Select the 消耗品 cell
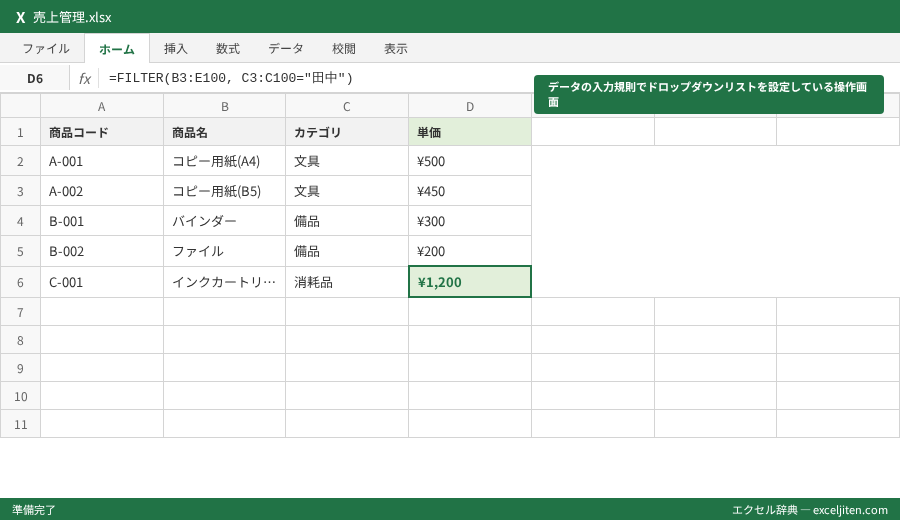This screenshot has height=520, width=900. click(x=347, y=282)
